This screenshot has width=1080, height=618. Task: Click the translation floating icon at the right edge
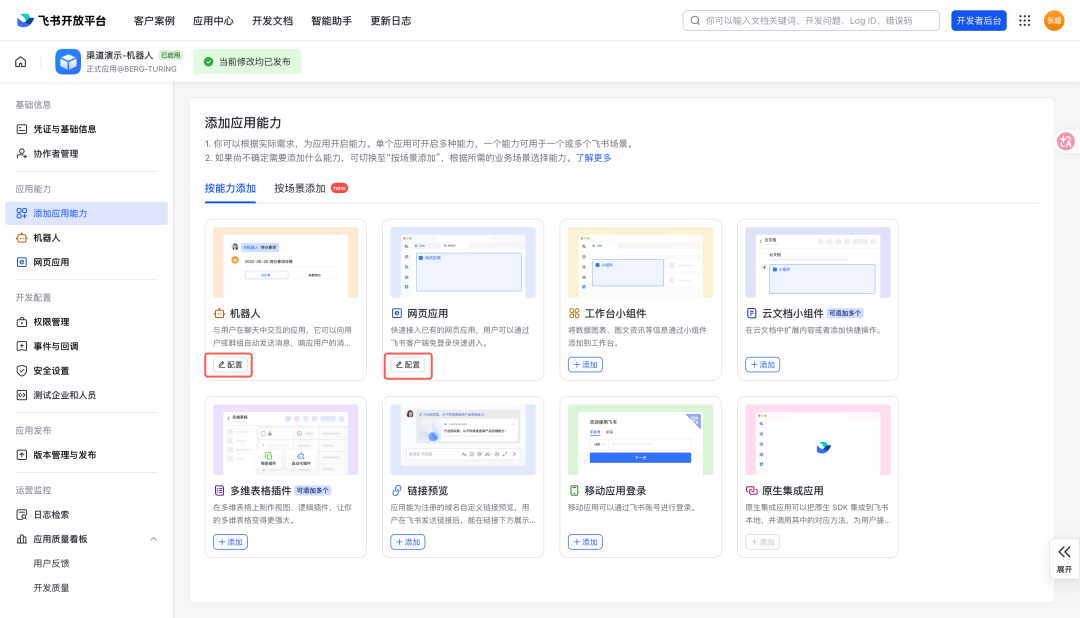point(1066,141)
